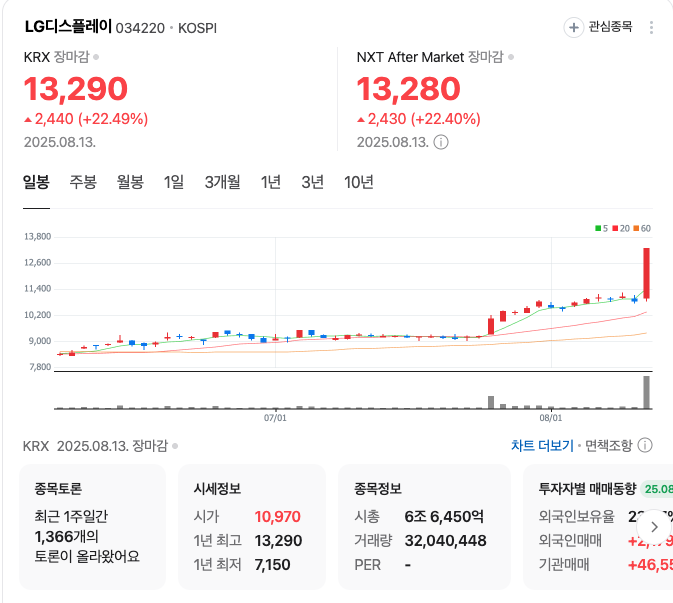Click the 1년 최저 value 7,150
This screenshot has height=603, width=673.
(x=273, y=564)
